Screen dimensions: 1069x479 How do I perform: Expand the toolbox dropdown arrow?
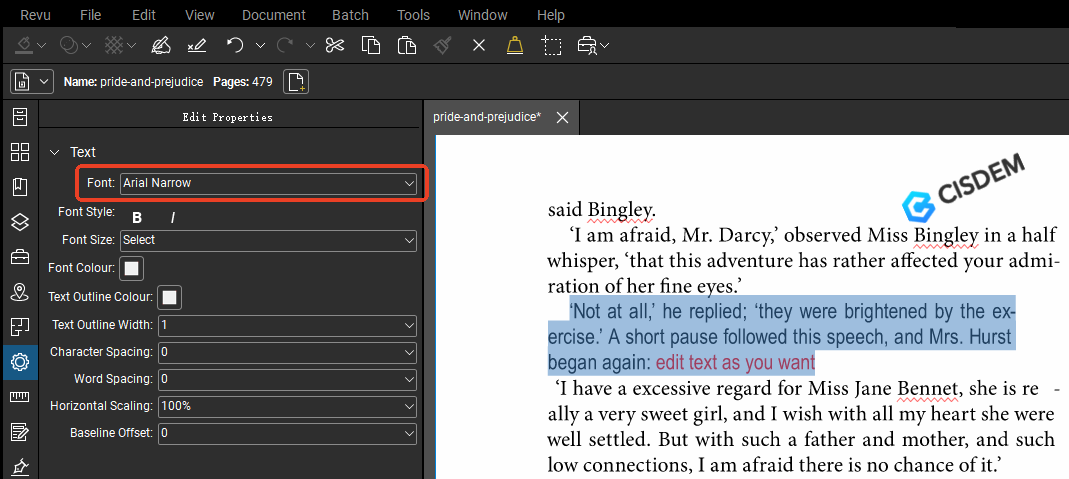pos(605,46)
